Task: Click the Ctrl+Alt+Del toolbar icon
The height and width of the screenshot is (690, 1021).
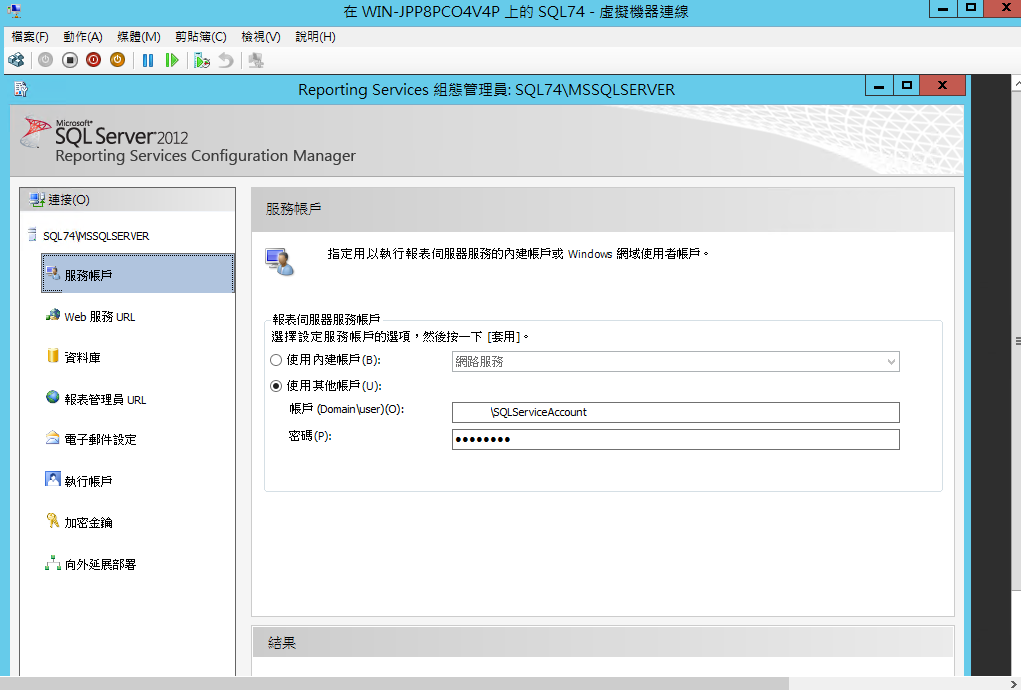Action: coord(16,61)
